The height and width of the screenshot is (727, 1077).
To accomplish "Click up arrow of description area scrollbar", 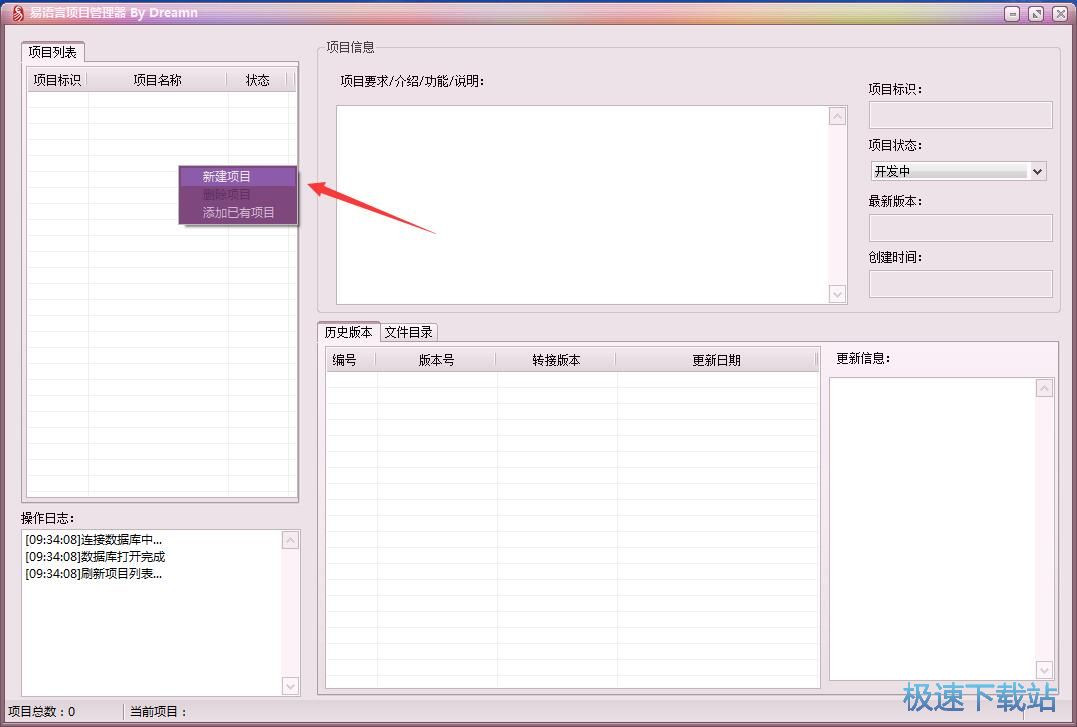I will pyautogui.click(x=838, y=116).
